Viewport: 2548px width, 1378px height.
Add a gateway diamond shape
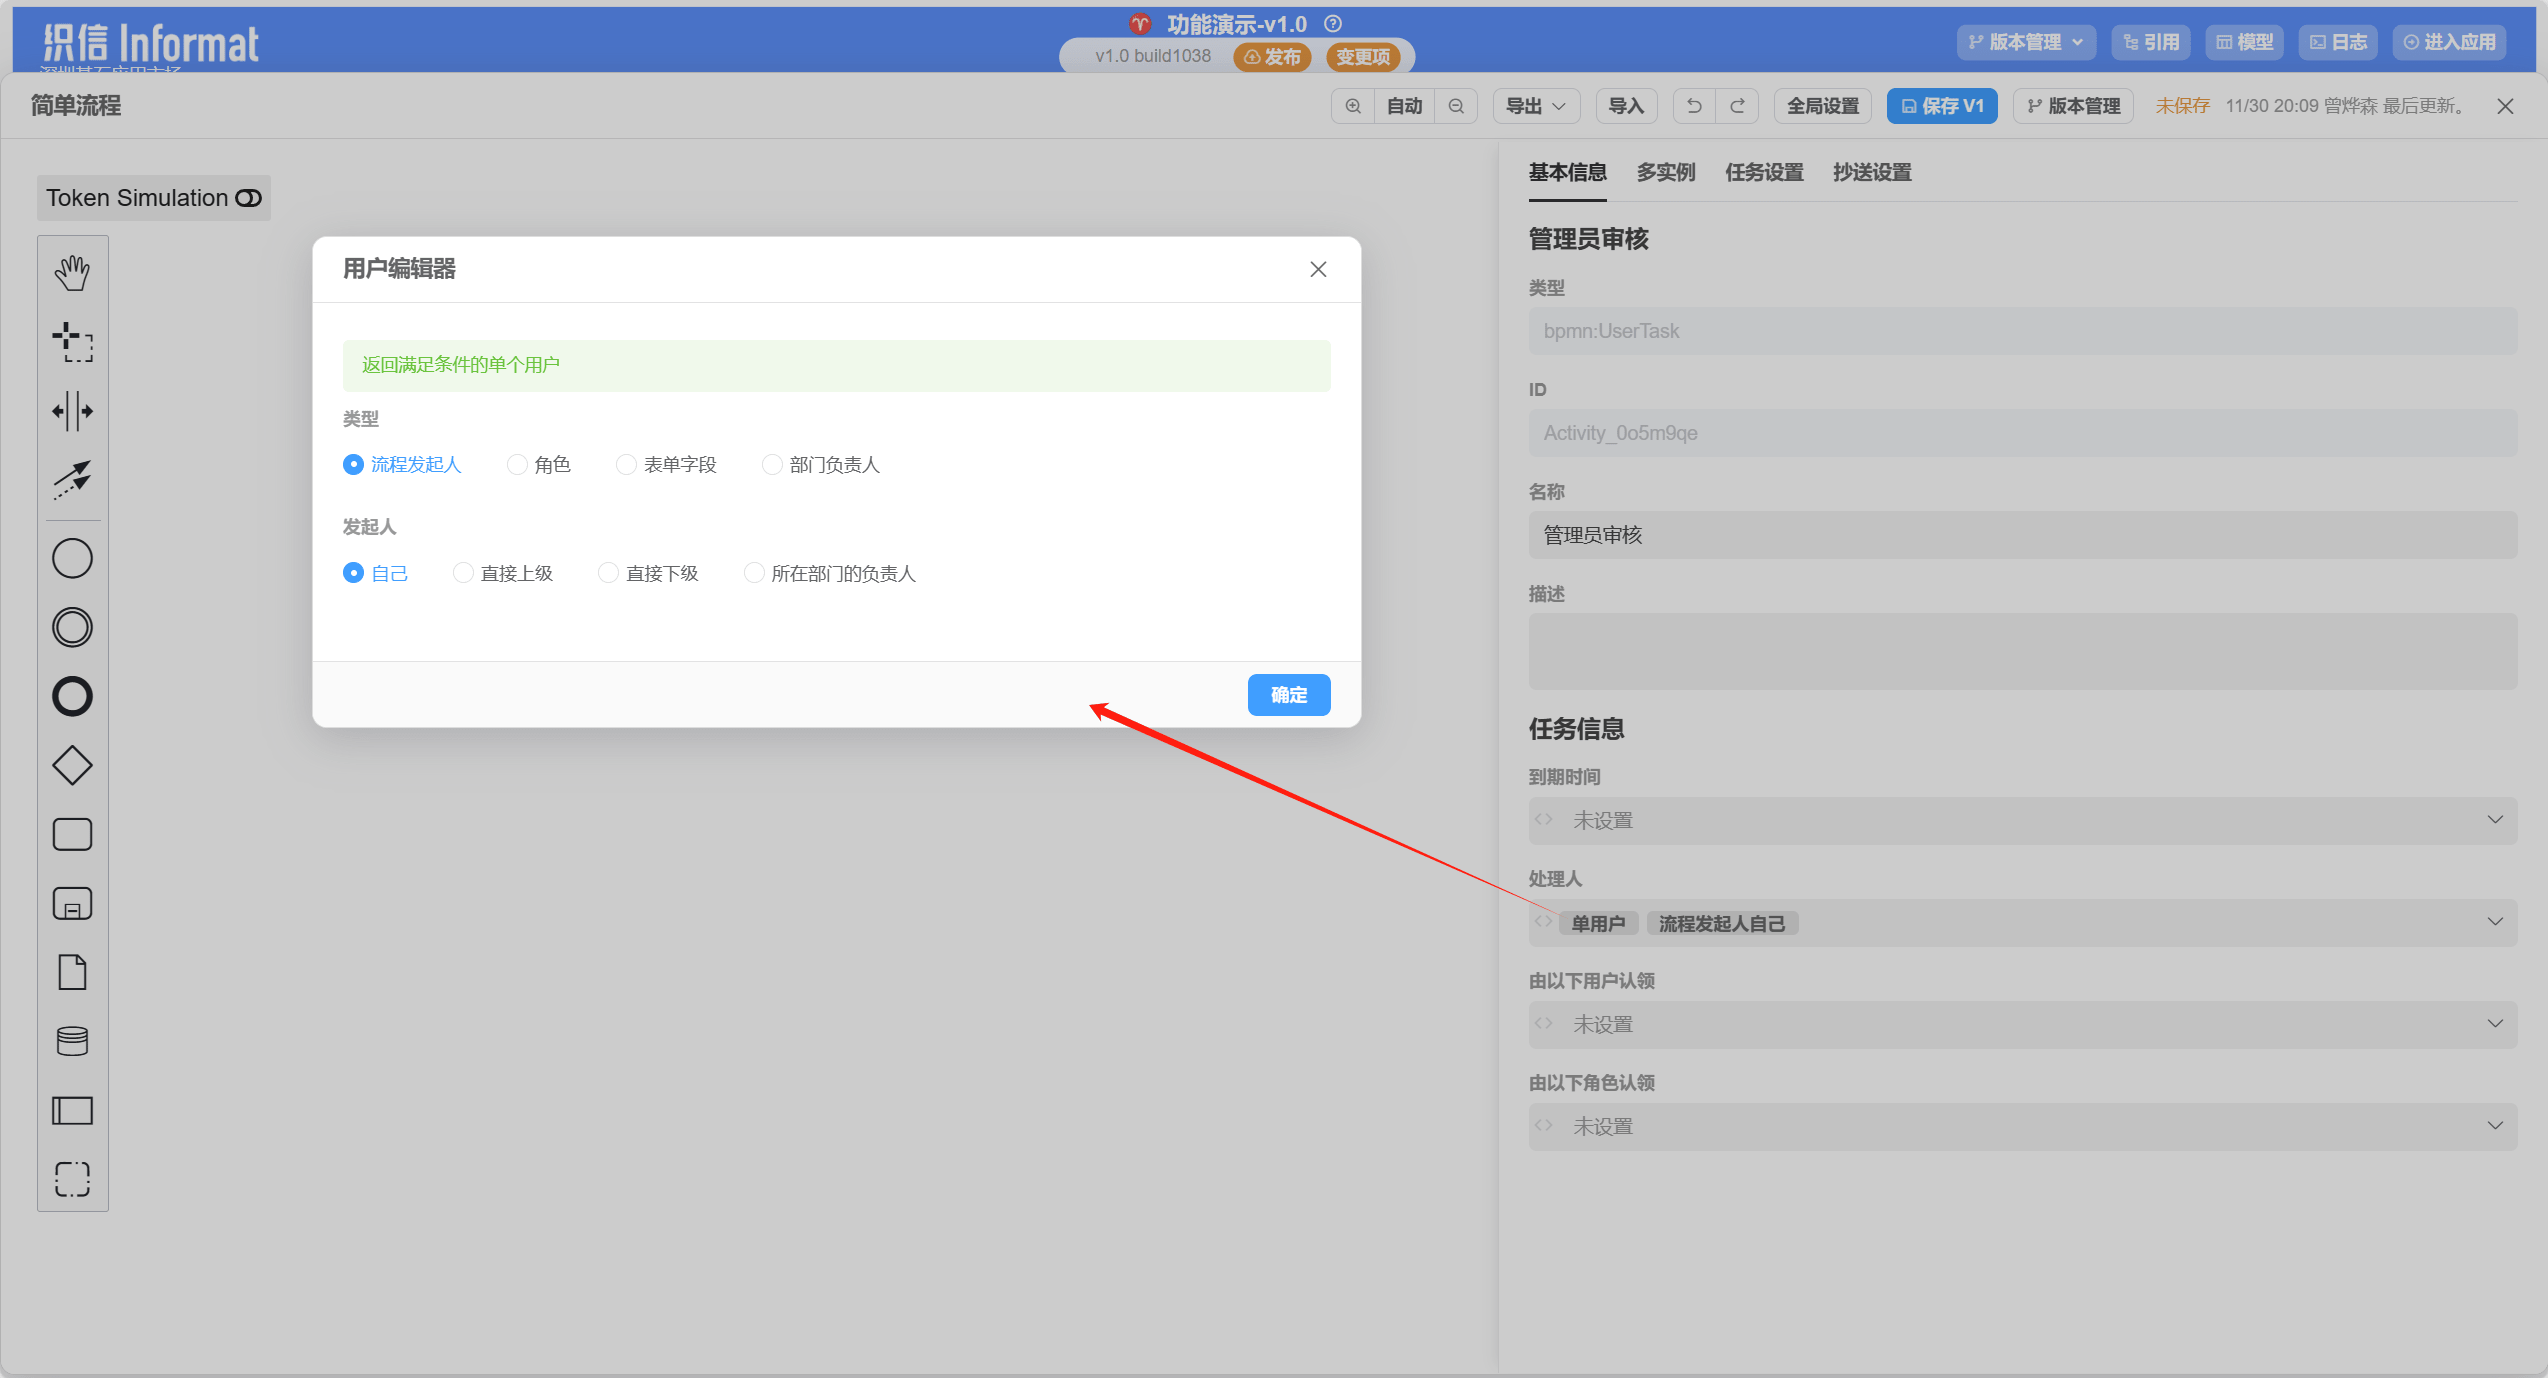pyautogui.click(x=72, y=766)
